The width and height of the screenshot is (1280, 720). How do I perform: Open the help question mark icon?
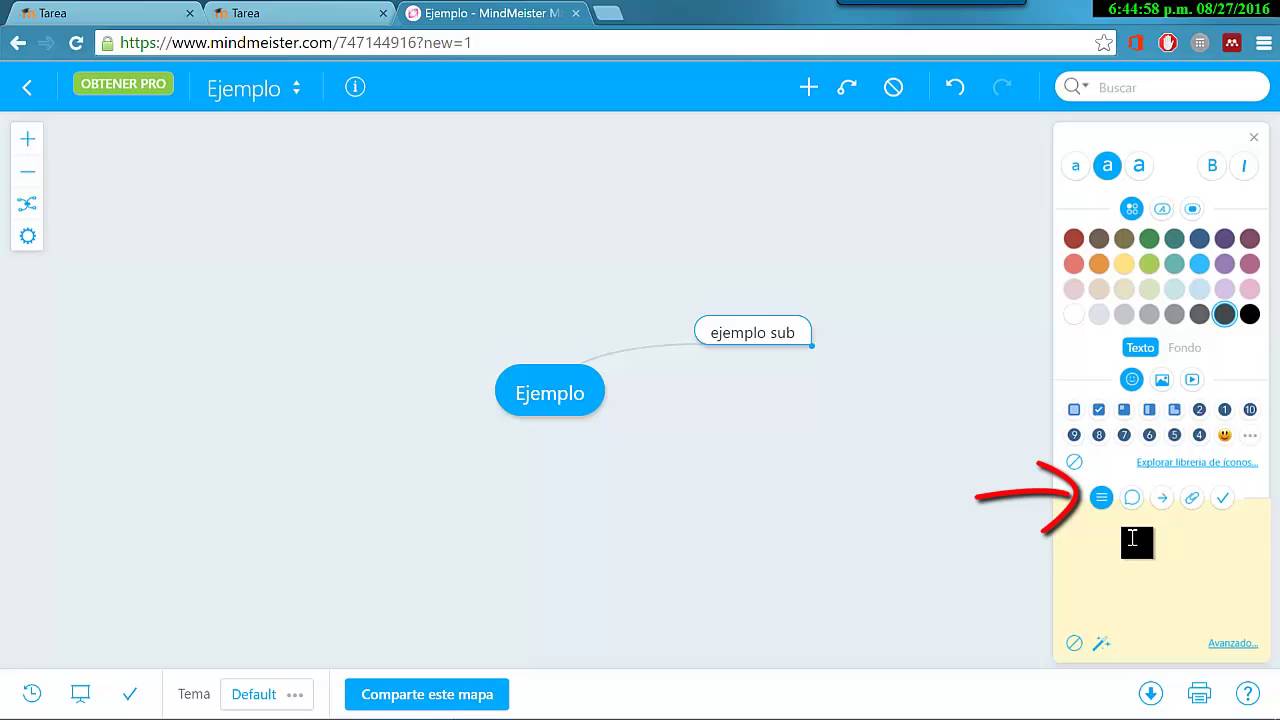point(1247,693)
